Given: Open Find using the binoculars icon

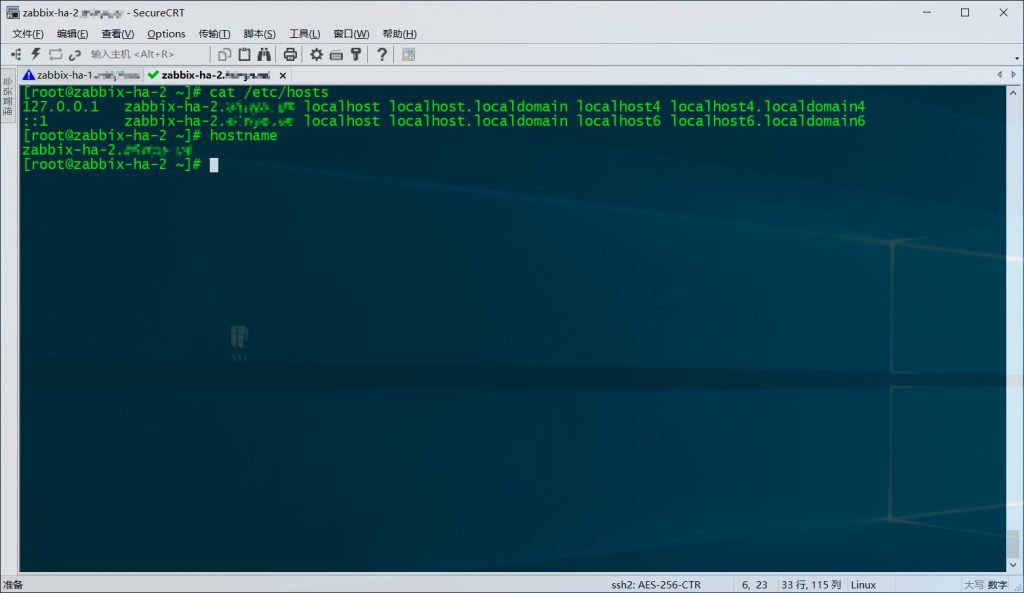Looking at the screenshot, I should [x=264, y=54].
